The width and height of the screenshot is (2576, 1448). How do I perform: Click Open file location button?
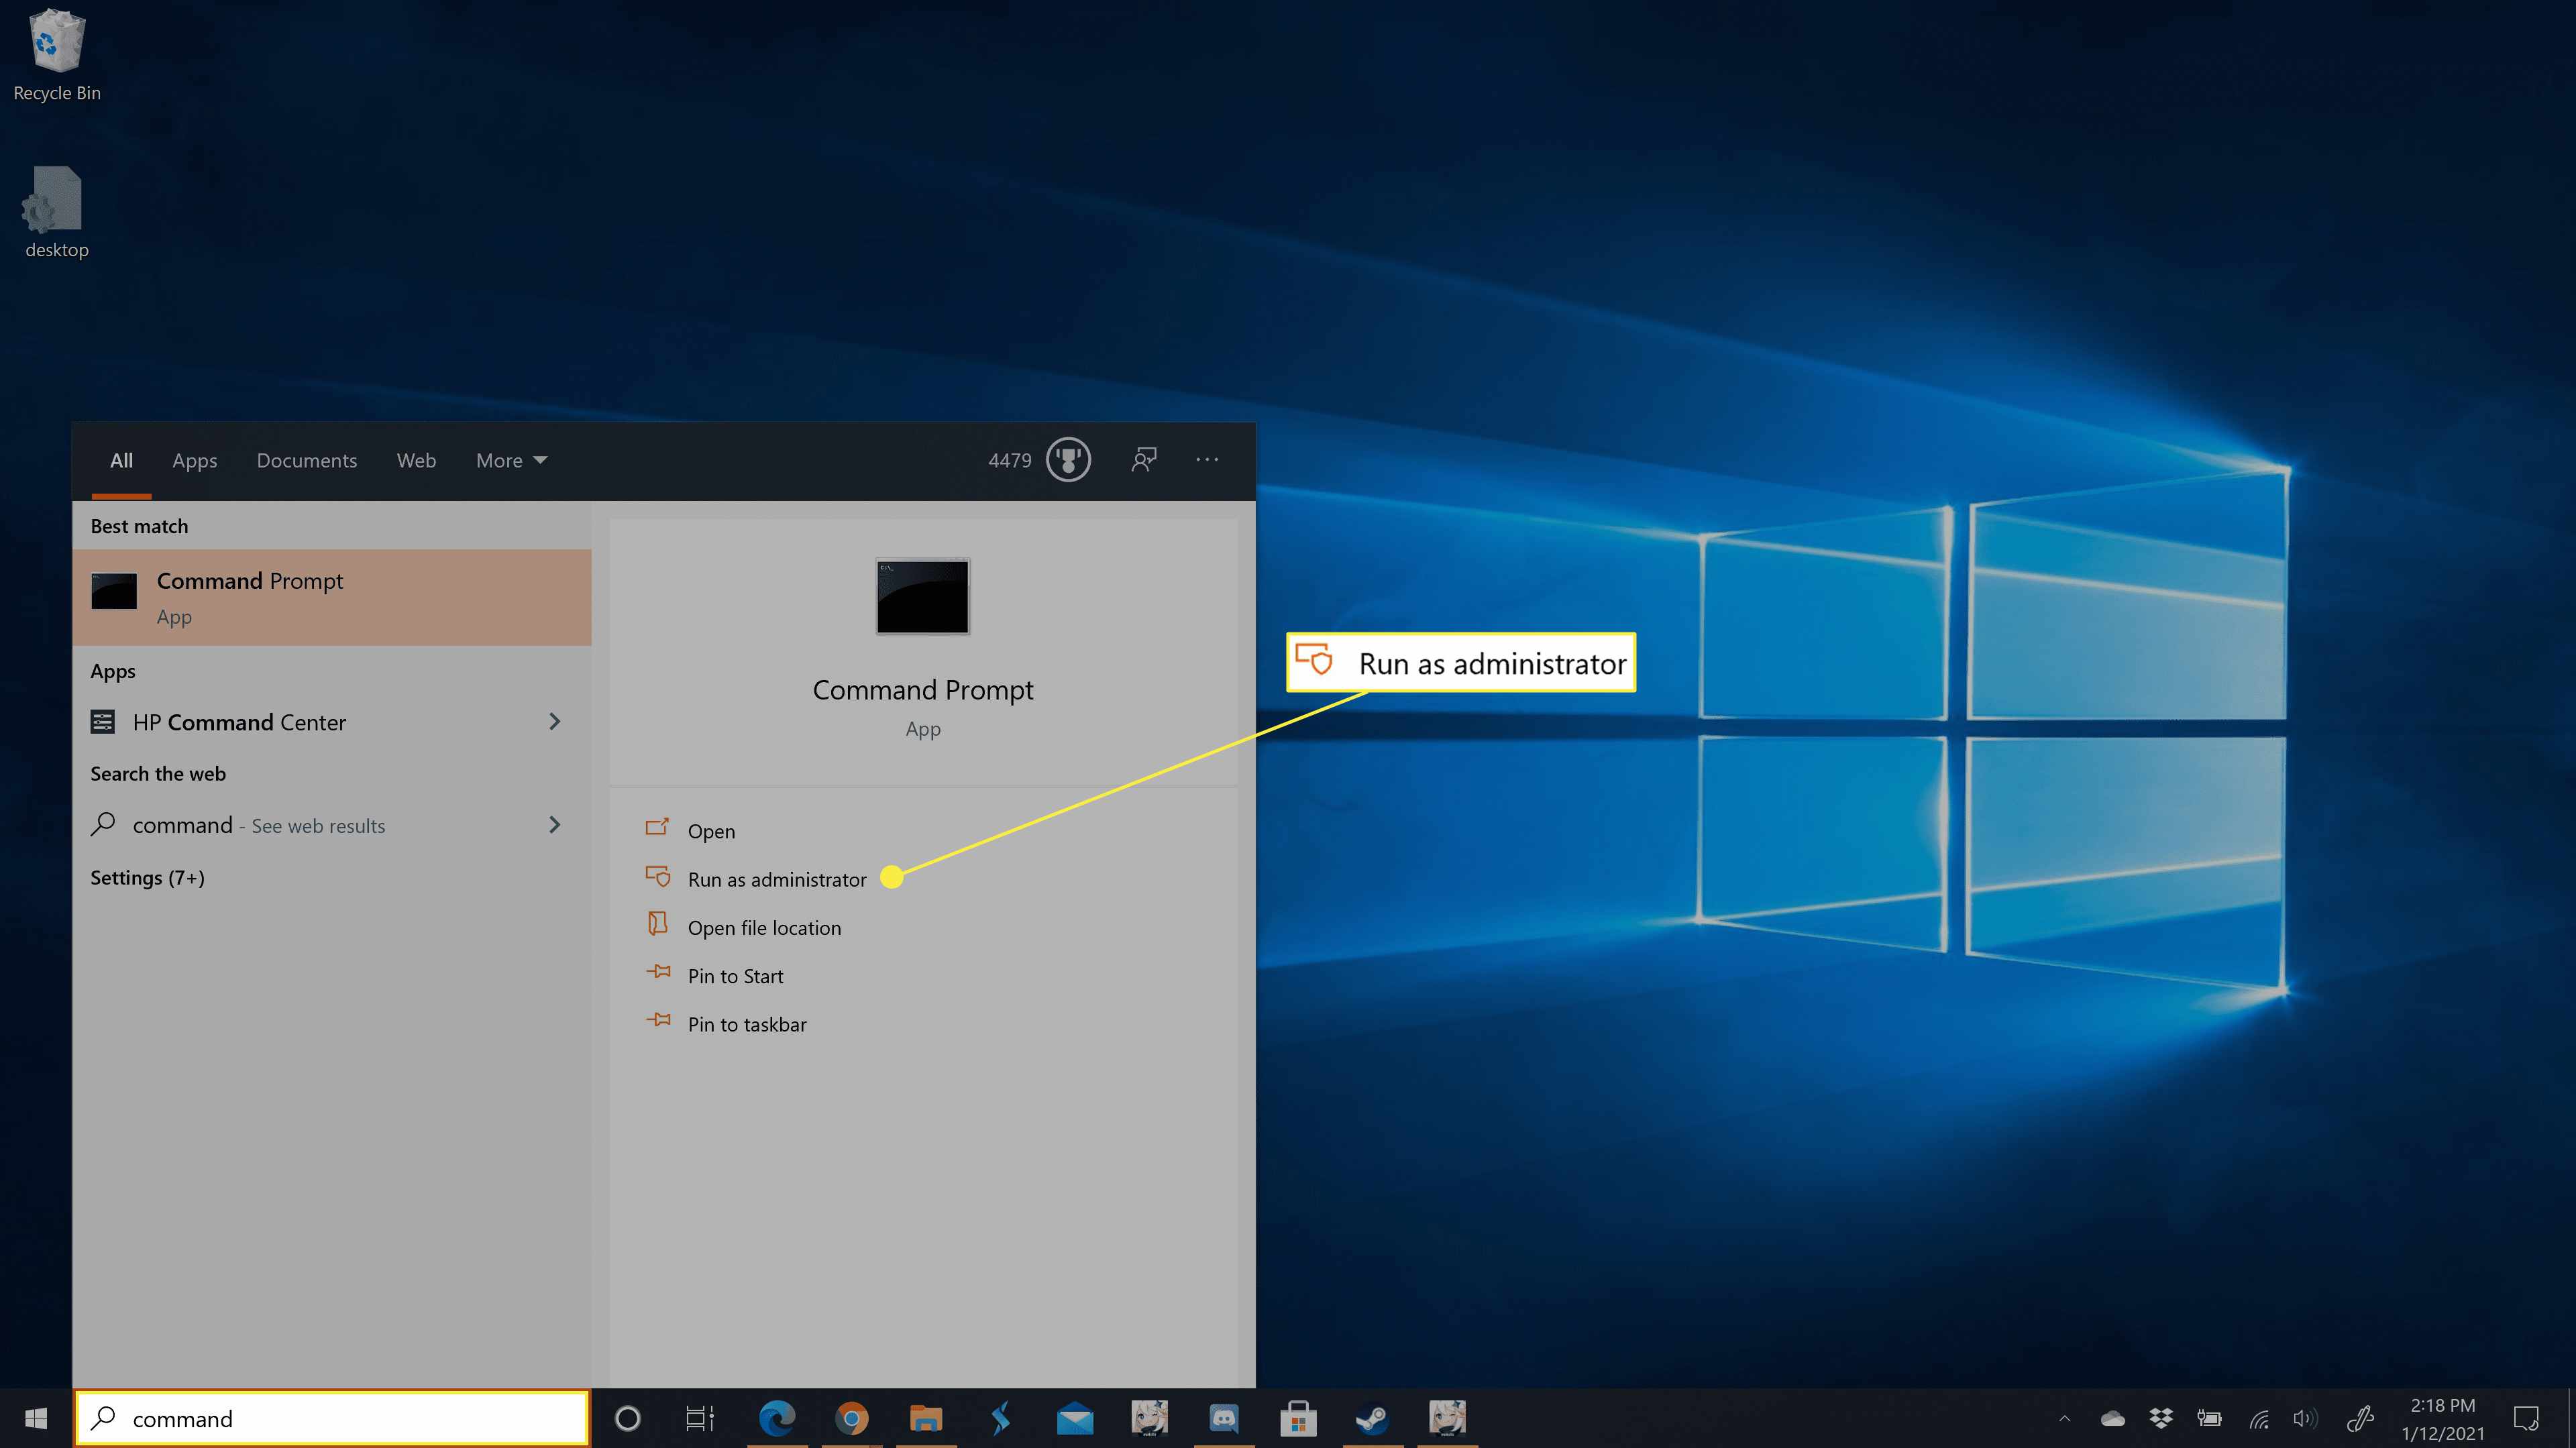point(764,926)
